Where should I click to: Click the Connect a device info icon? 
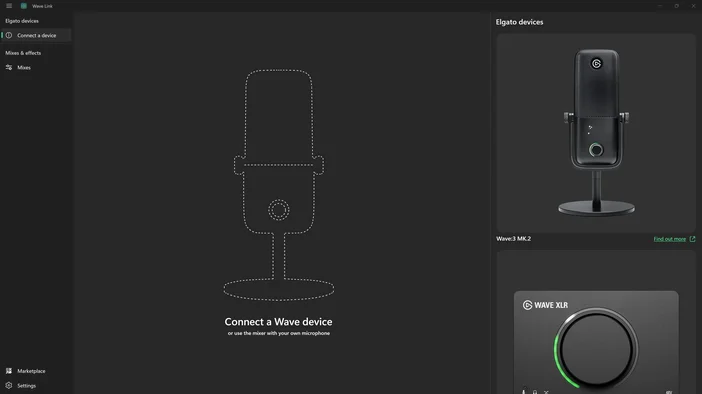tap(9, 35)
